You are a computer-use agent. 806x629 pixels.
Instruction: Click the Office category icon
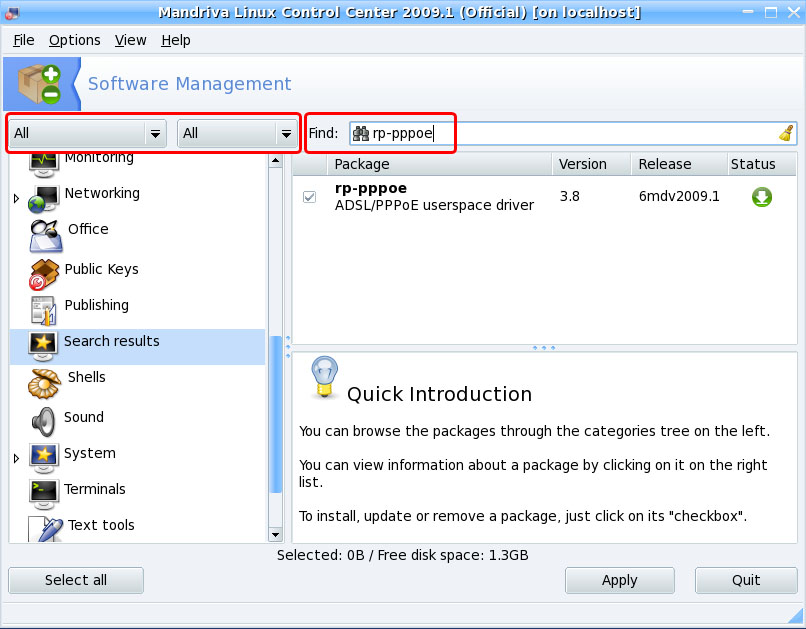click(46, 236)
